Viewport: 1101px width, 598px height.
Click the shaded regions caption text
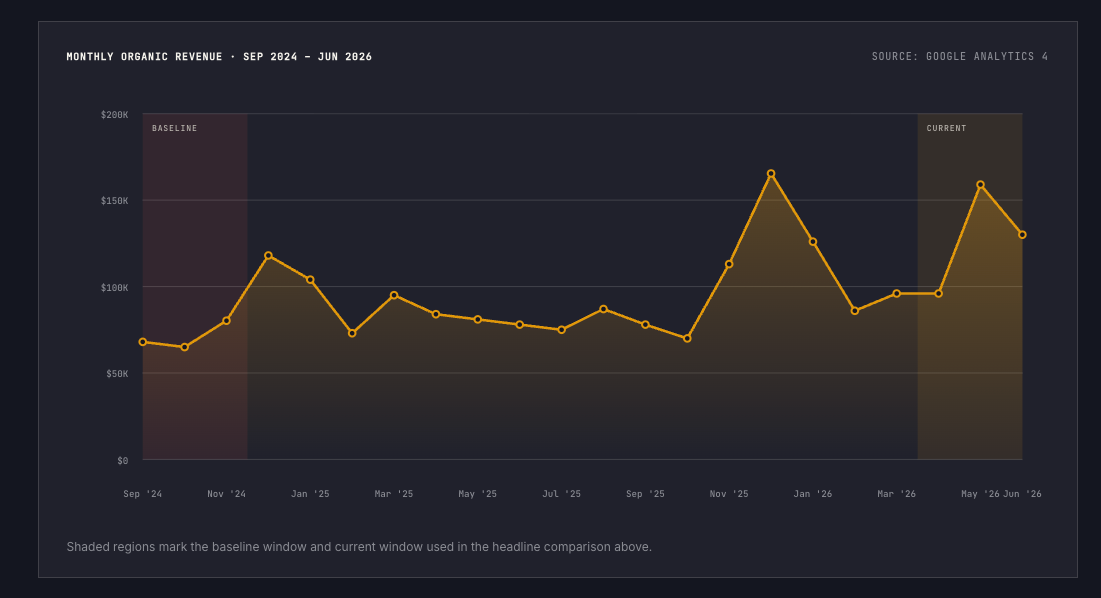point(359,546)
